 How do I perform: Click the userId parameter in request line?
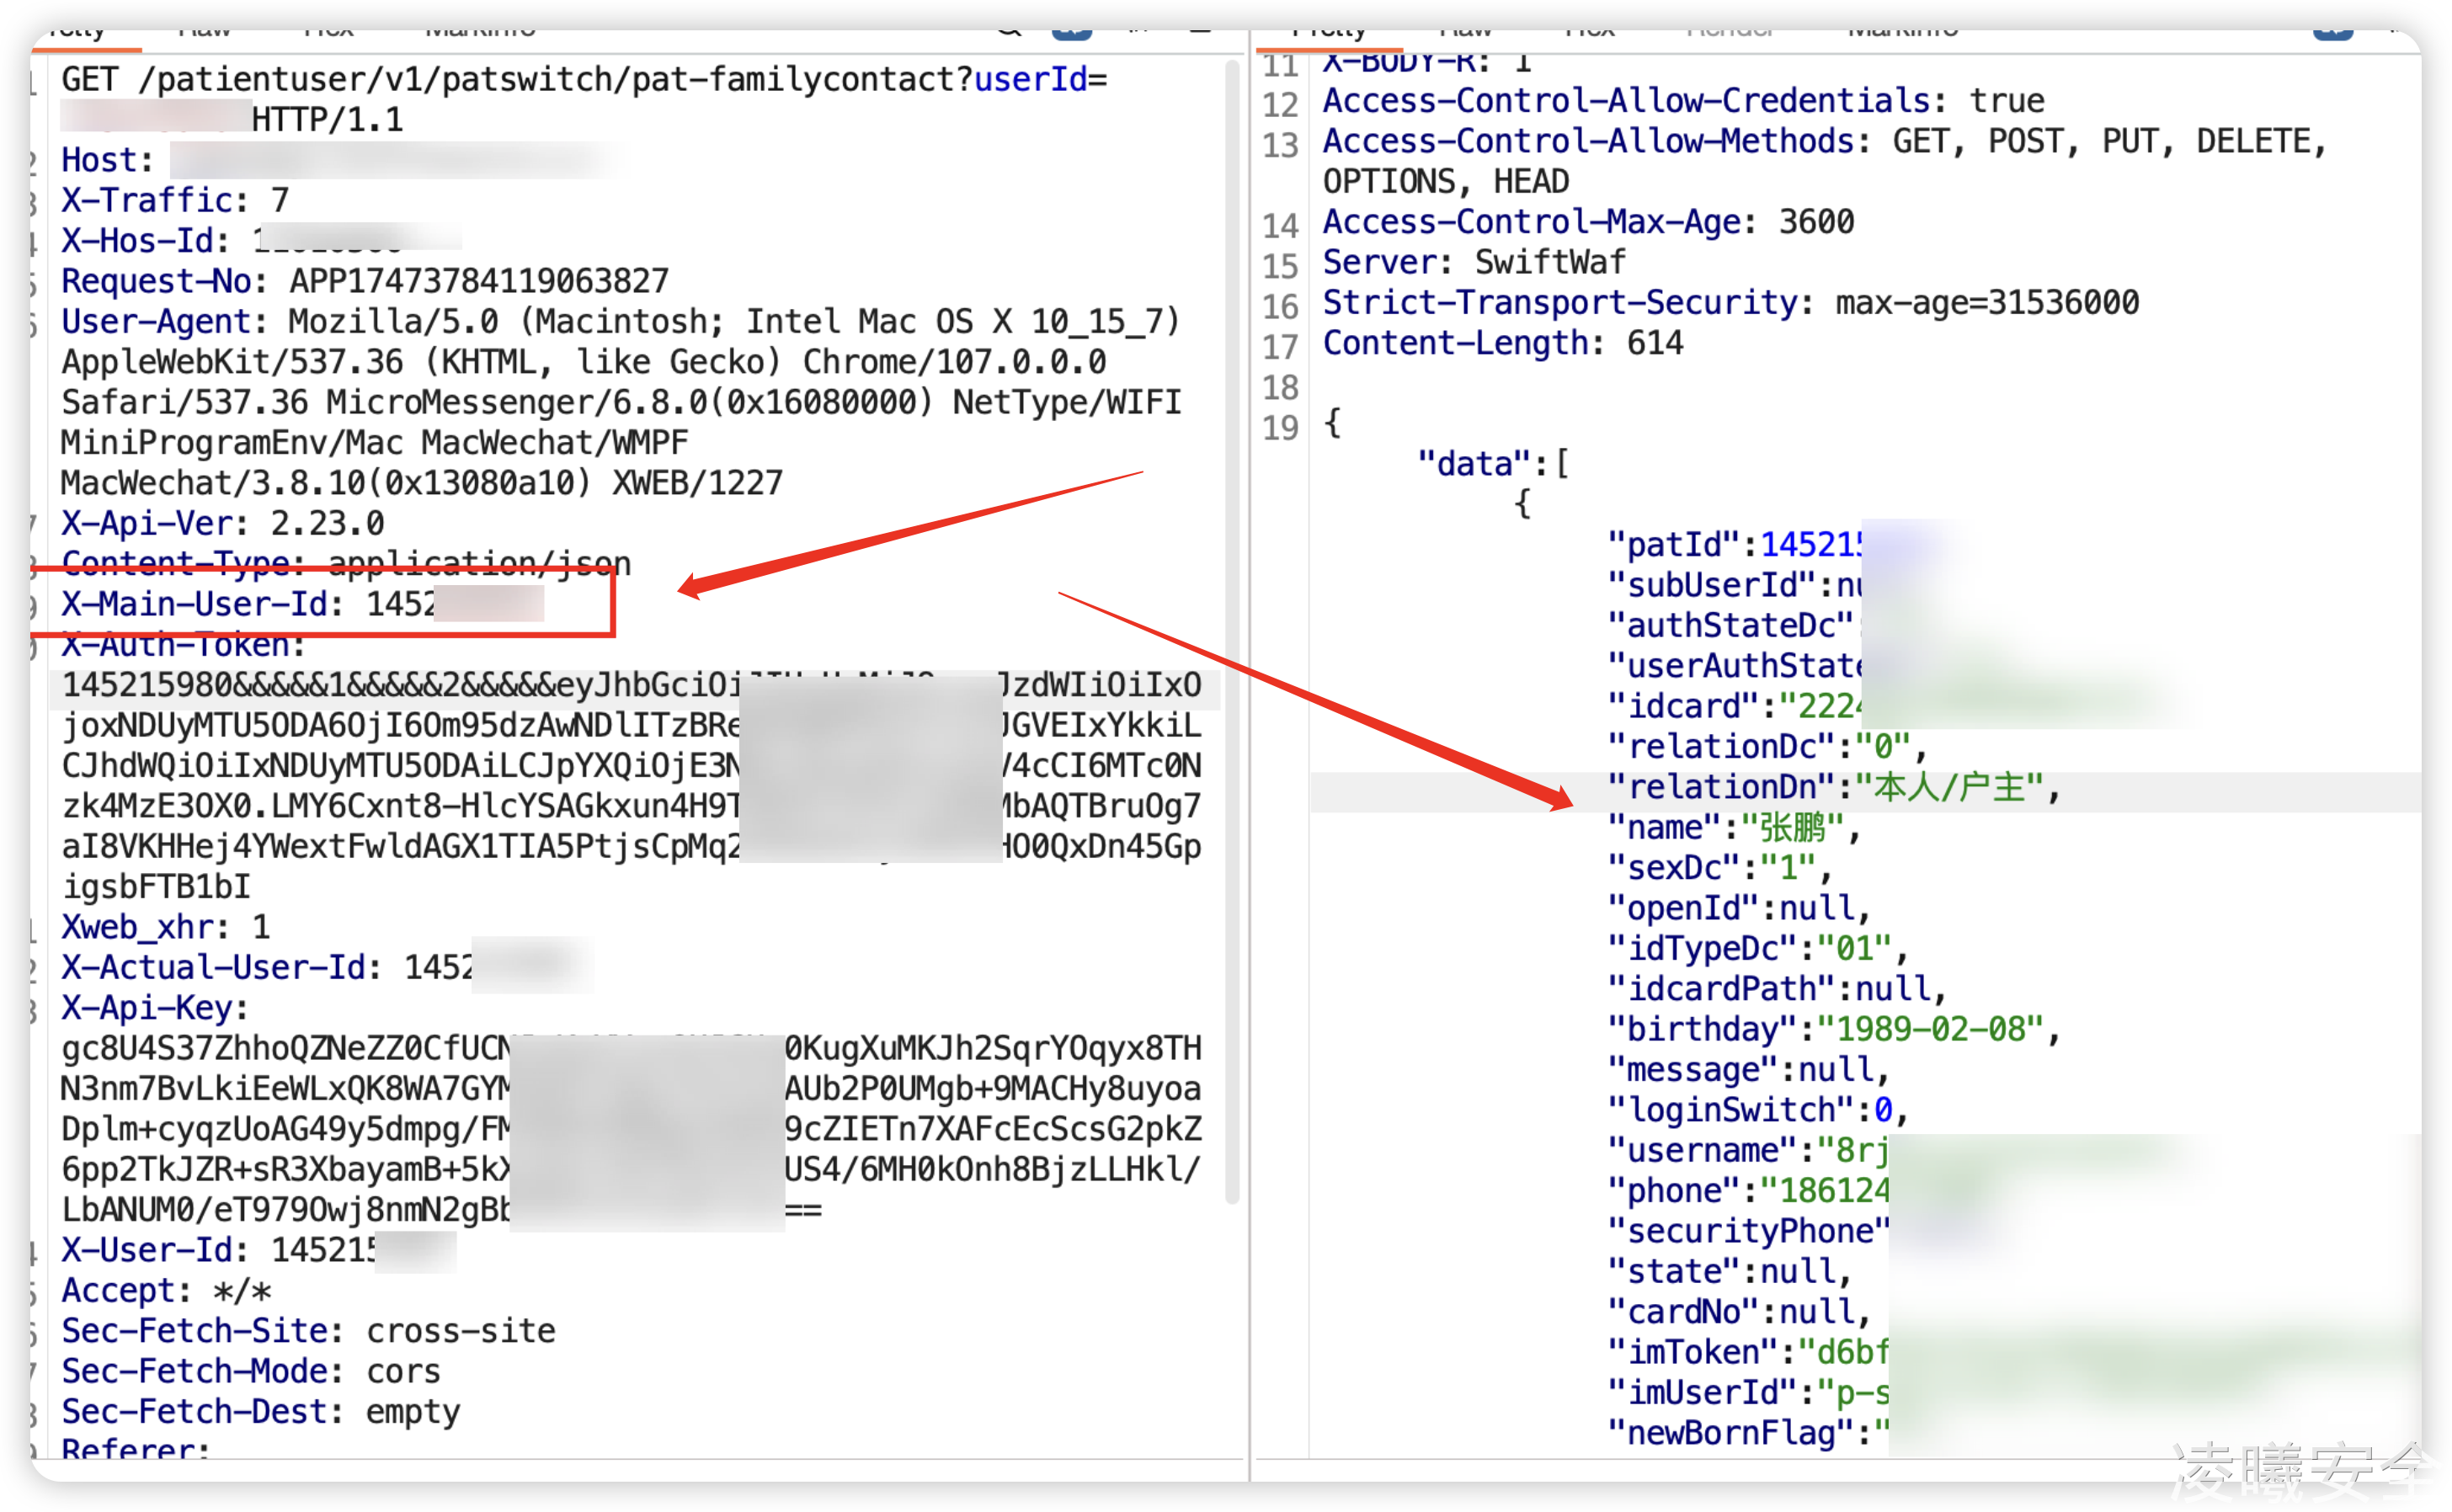pos(1030,79)
